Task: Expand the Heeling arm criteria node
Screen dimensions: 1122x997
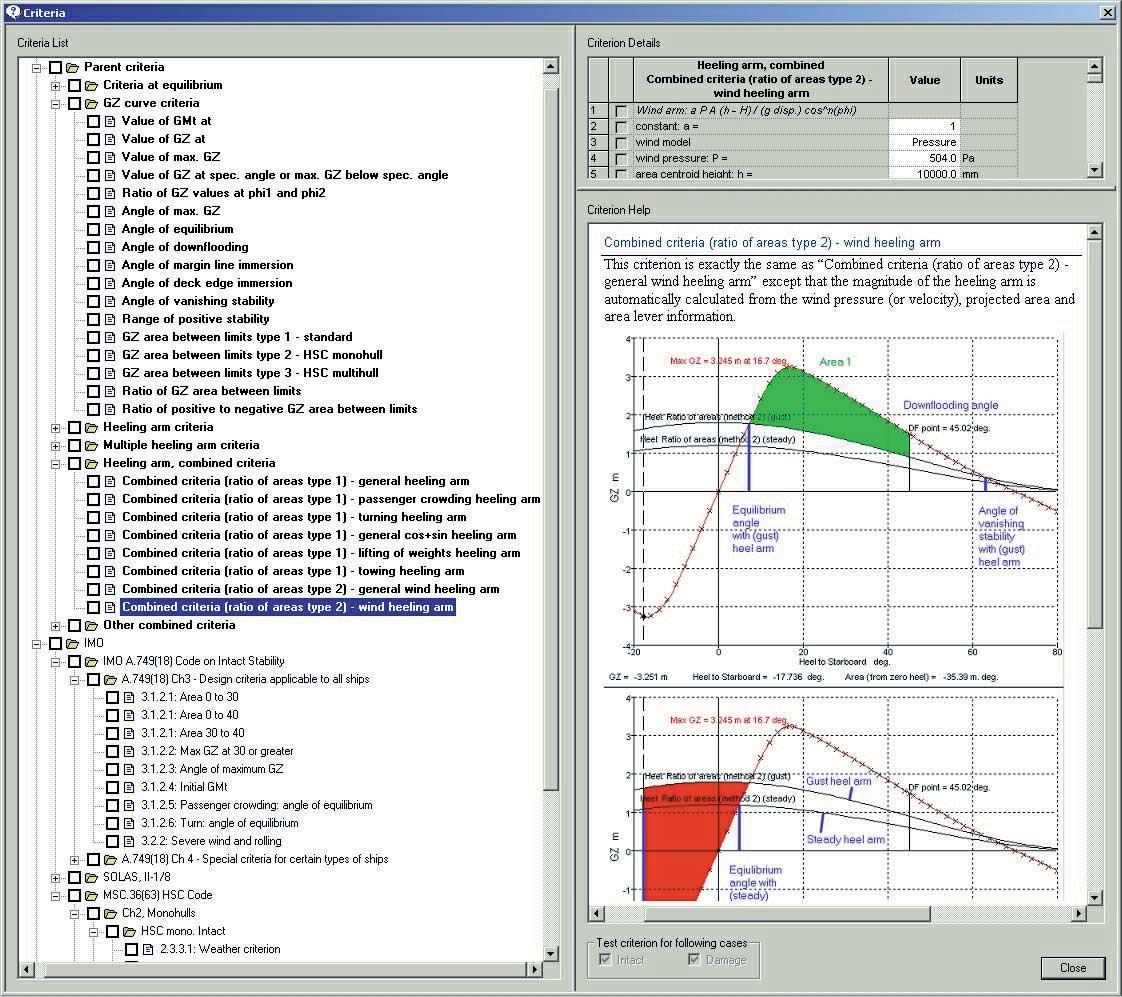Action: (x=55, y=428)
